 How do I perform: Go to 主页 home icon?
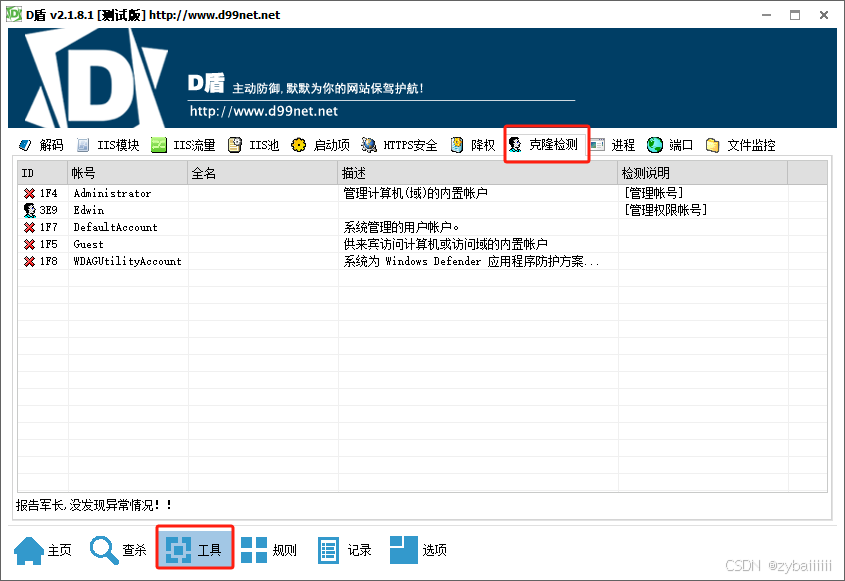[x=29, y=550]
